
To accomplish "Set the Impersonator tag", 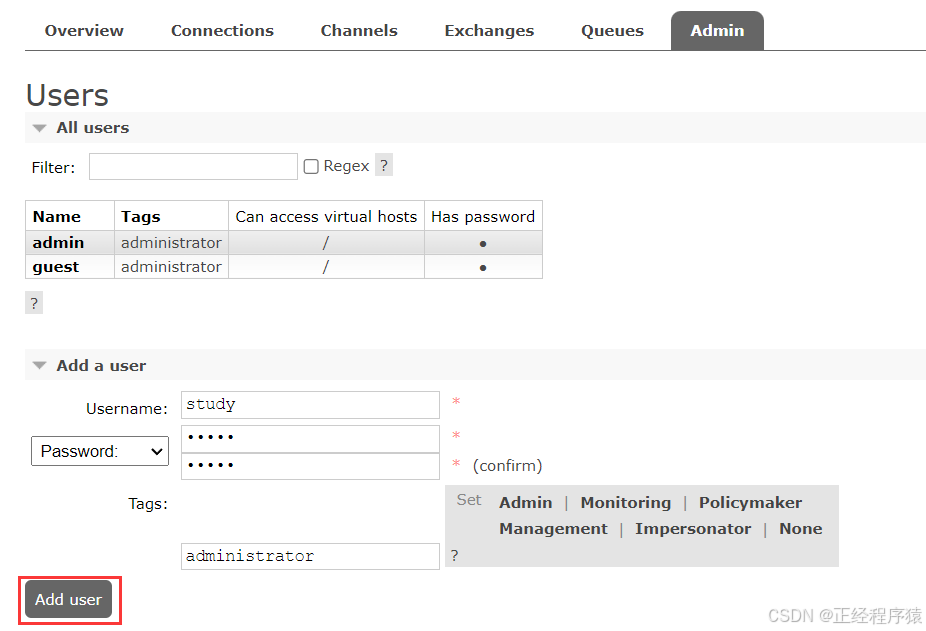I will [x=693, y=529].
